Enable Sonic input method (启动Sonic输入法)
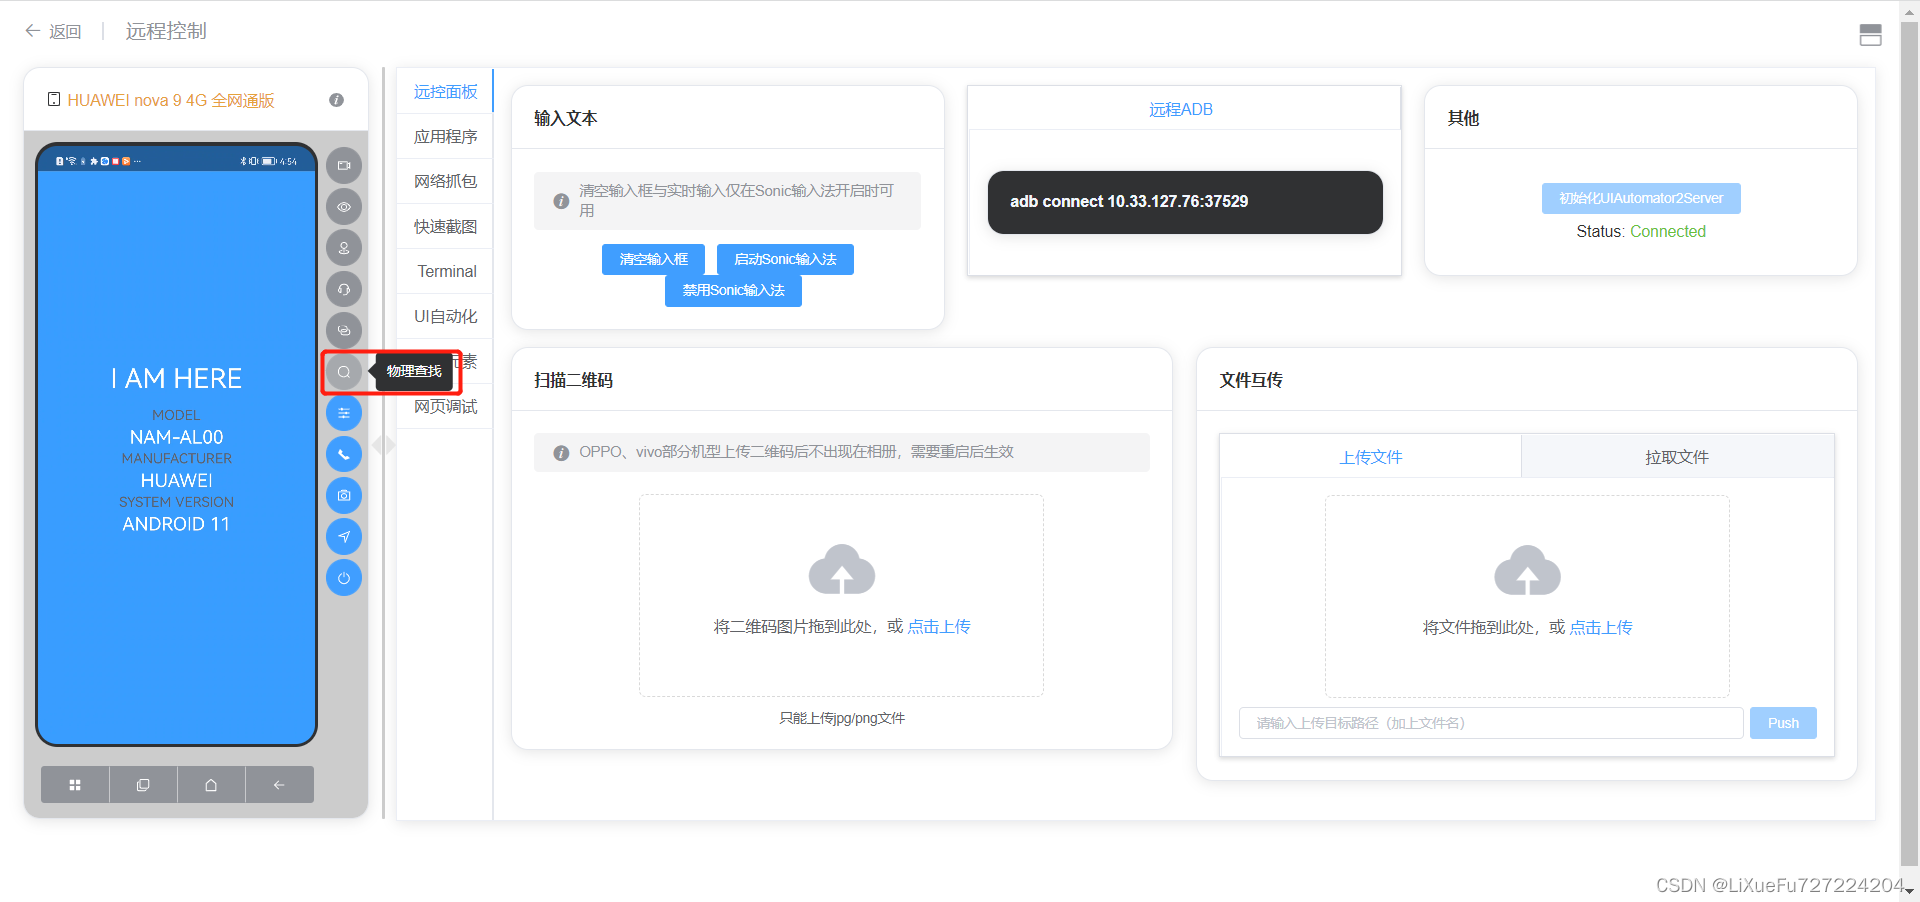 tap(785, 259)
